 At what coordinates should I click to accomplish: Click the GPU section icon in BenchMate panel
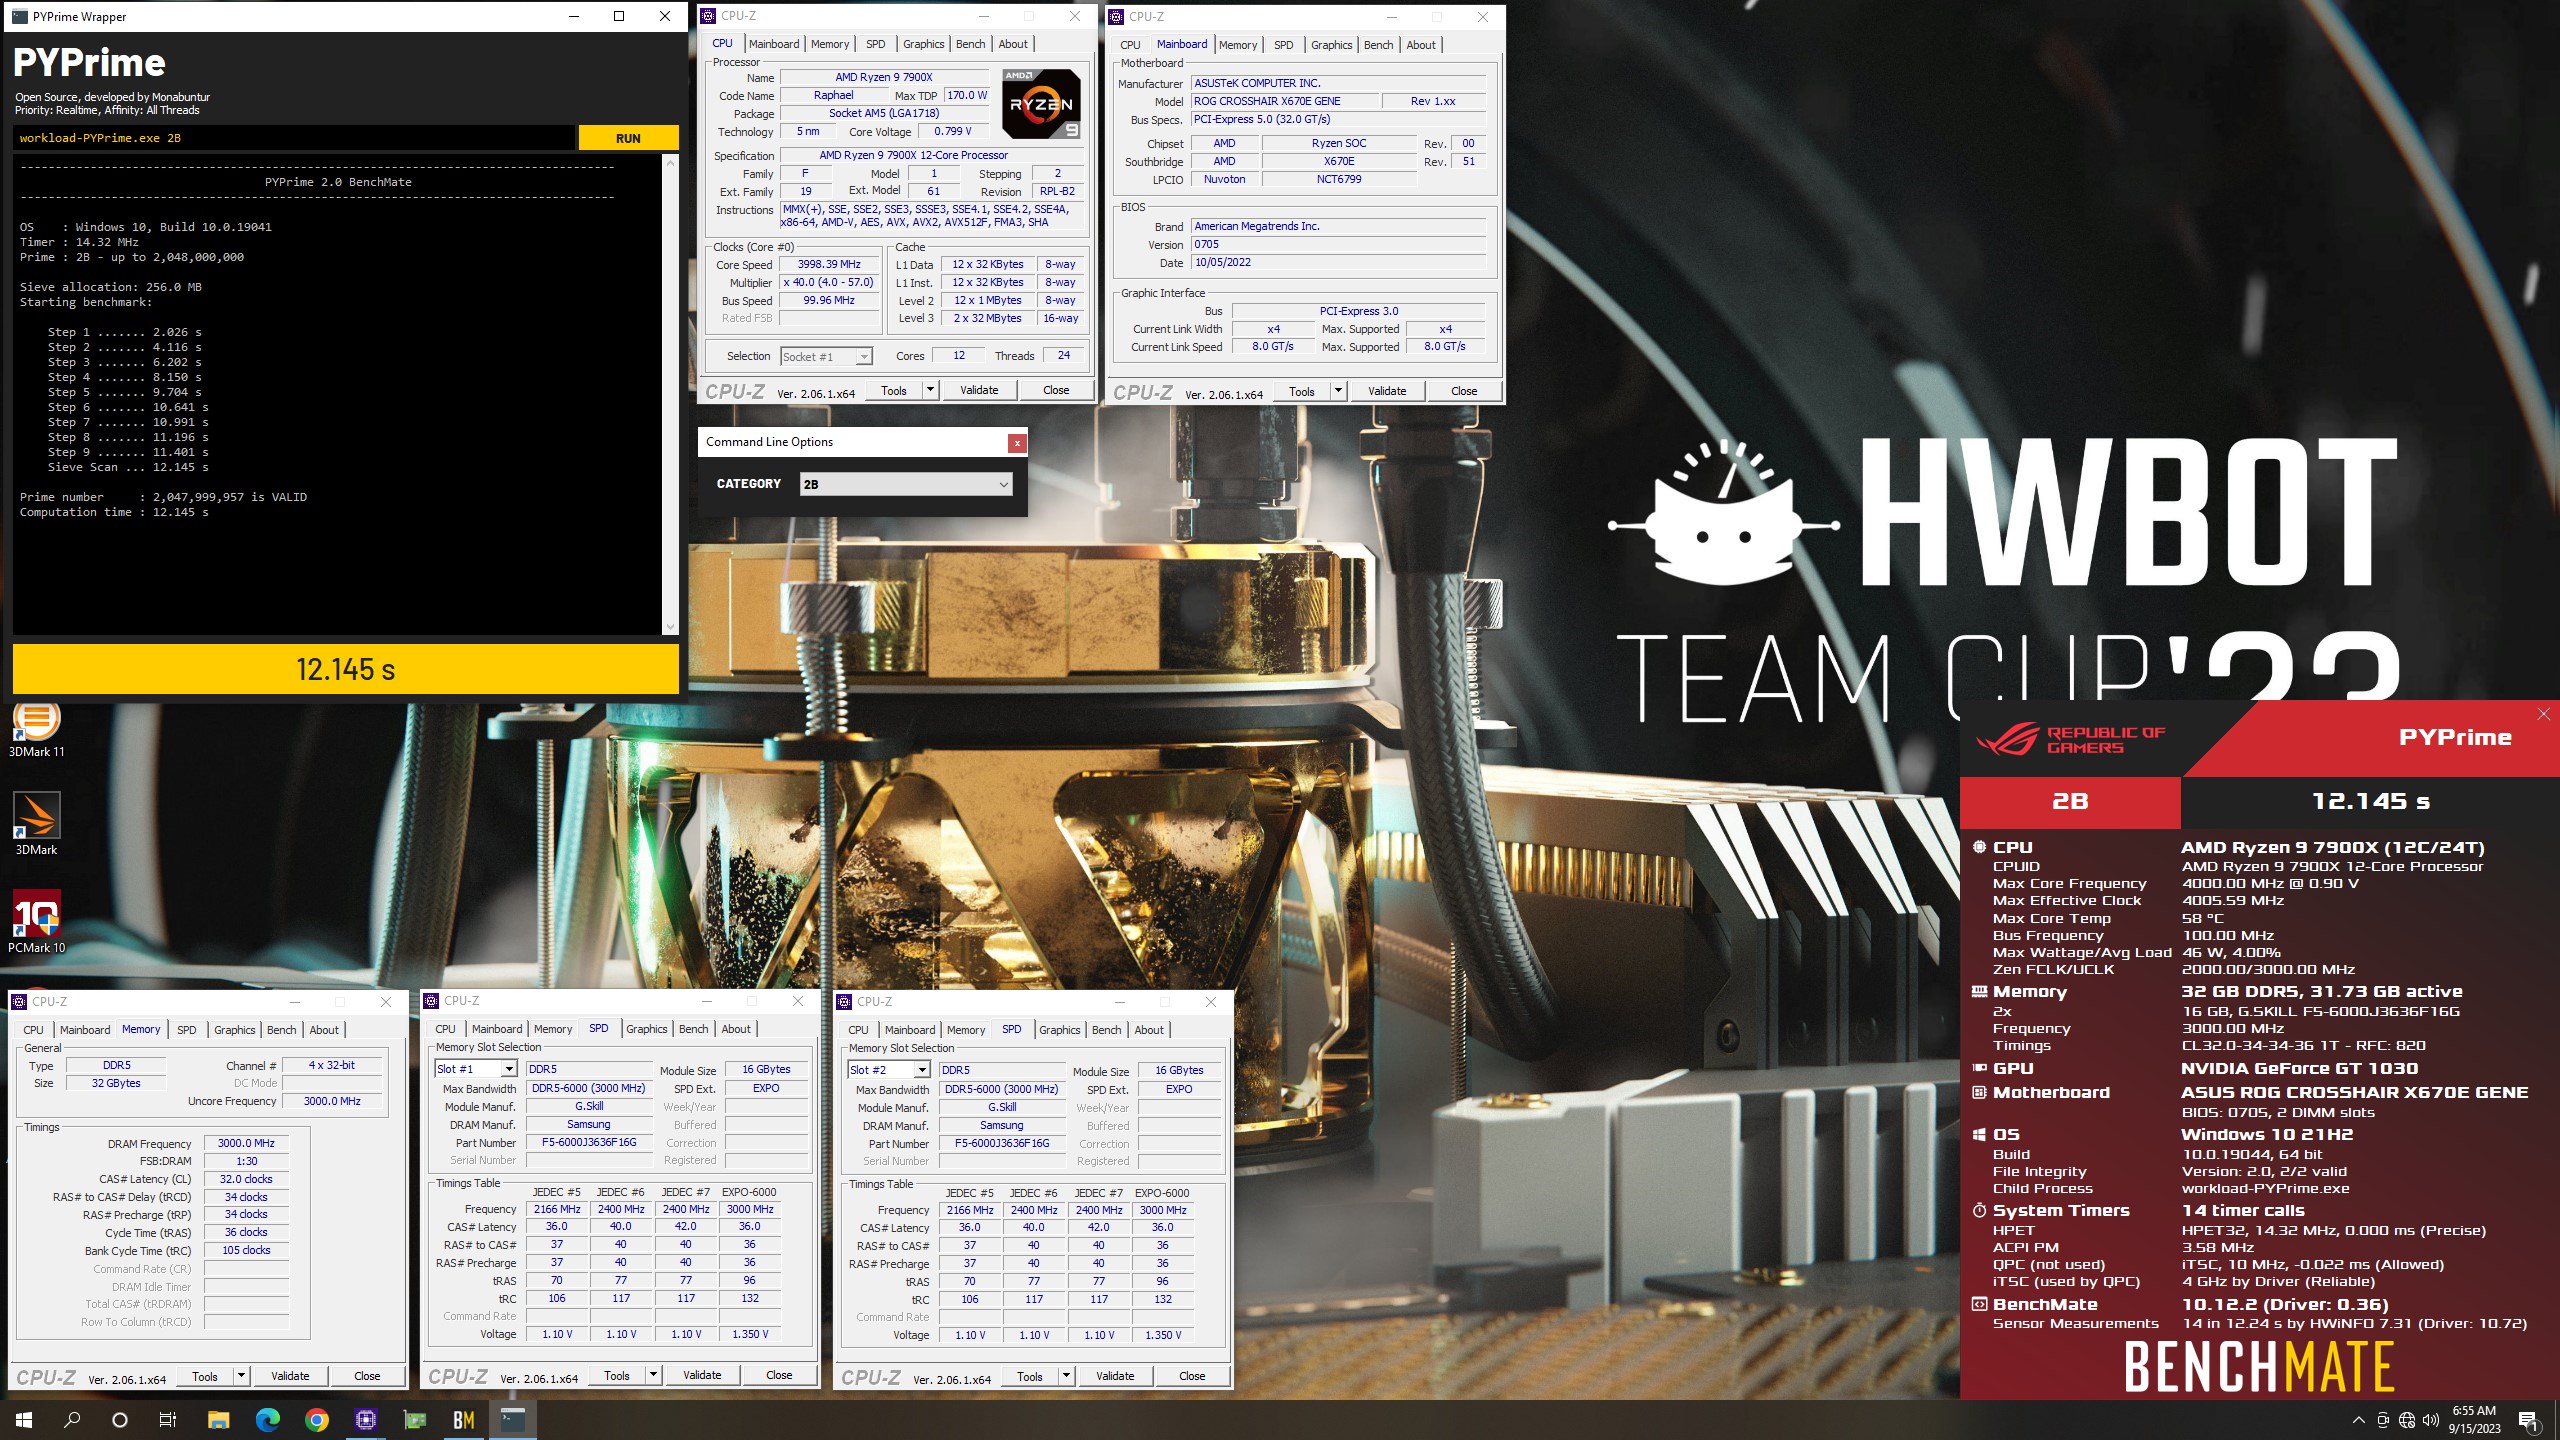click(1979, 1068)
